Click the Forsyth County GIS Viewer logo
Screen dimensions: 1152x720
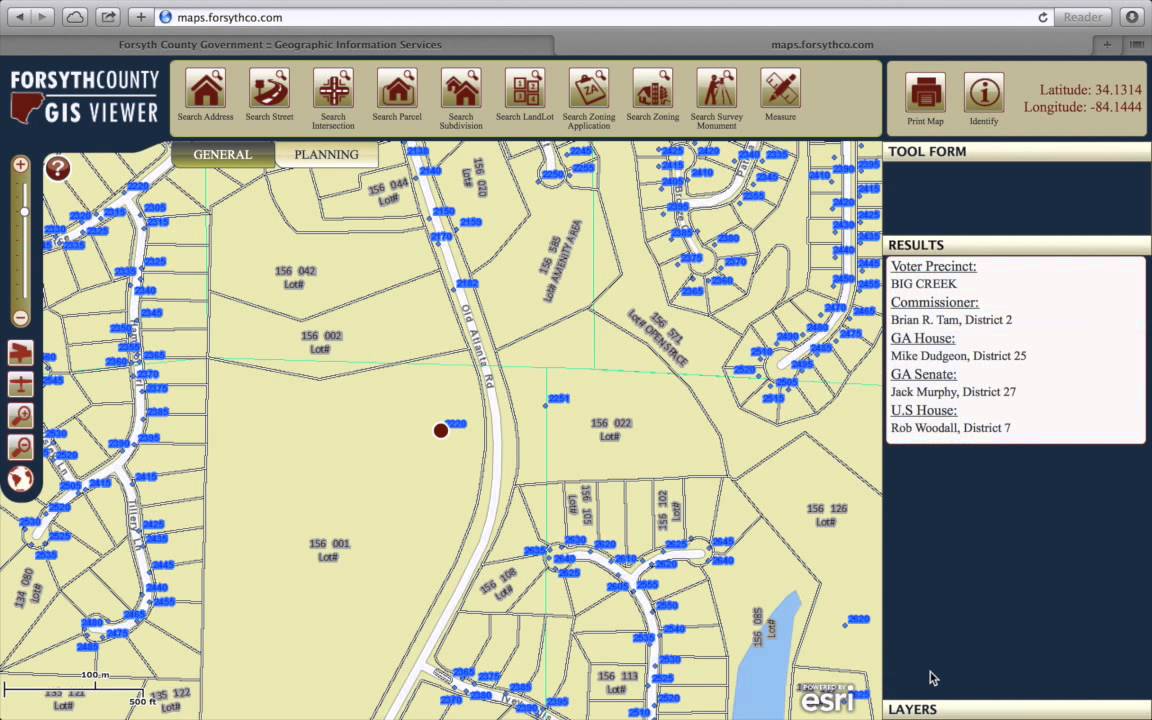tap(84, 98)
